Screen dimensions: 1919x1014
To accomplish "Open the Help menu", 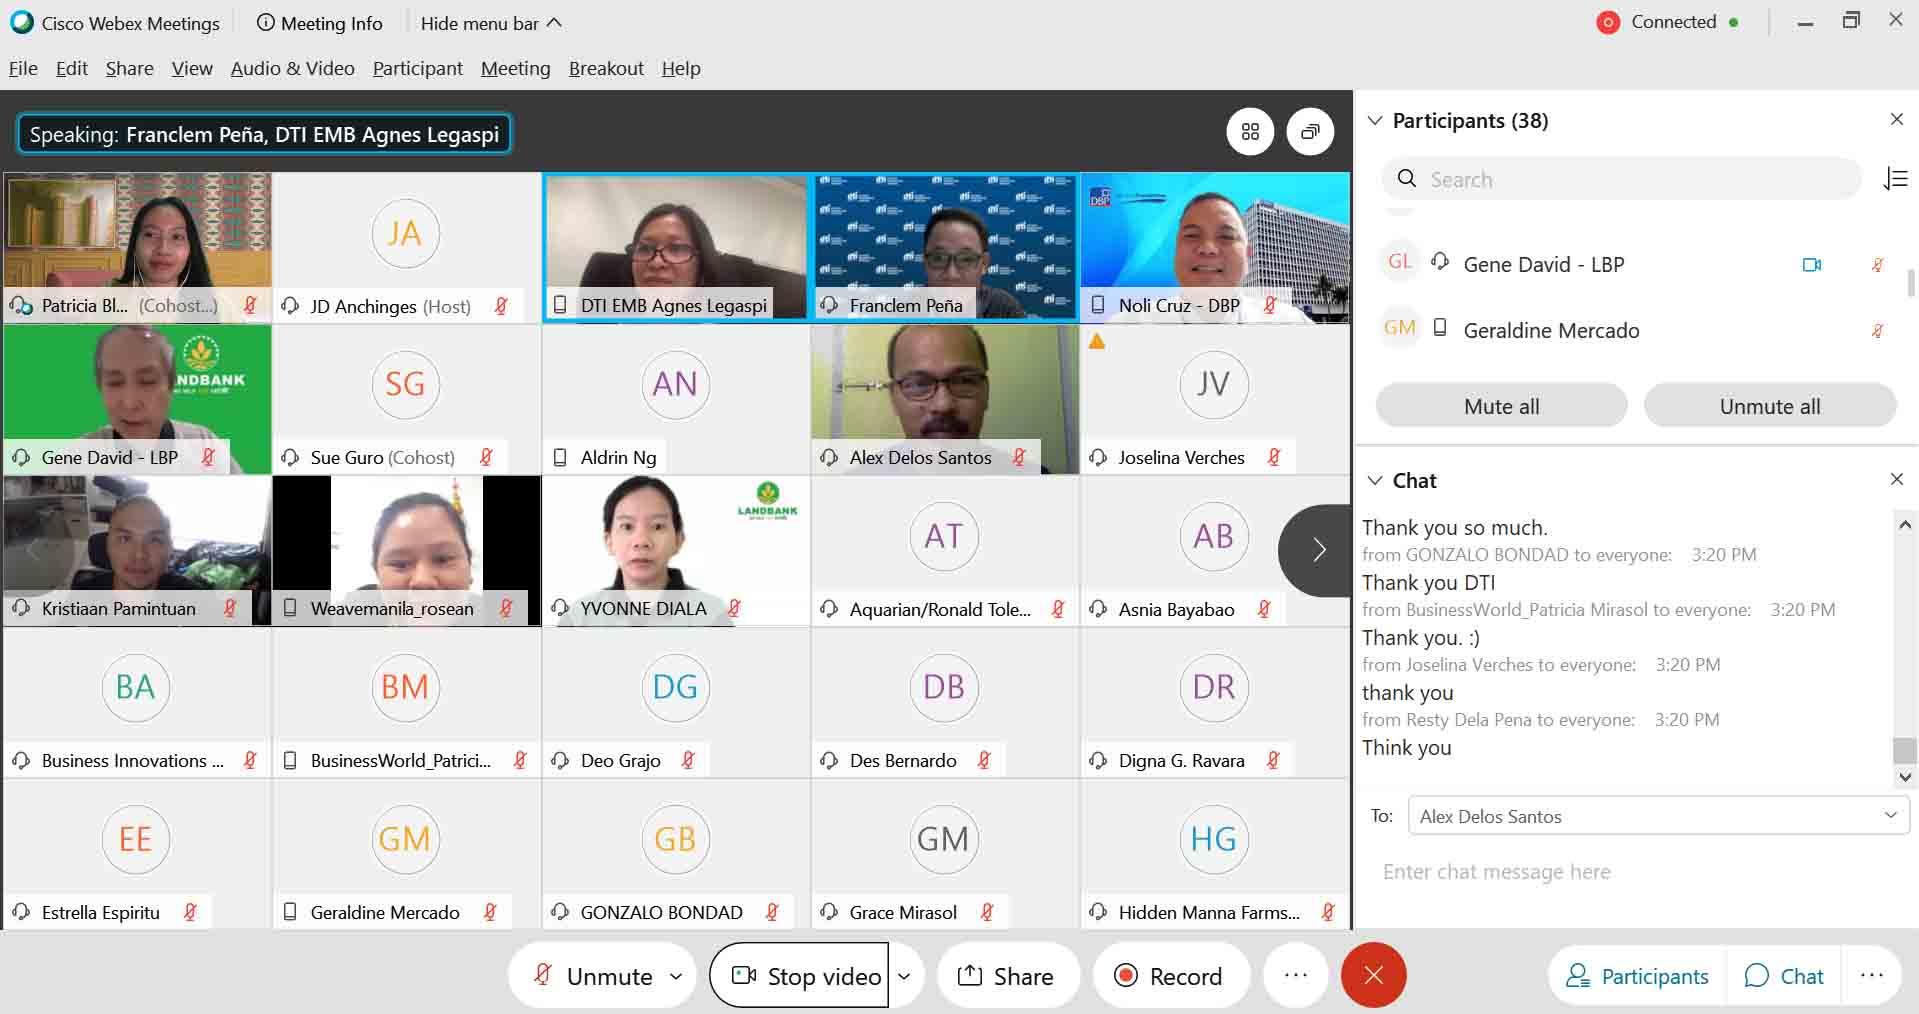I will click(680, 68).
